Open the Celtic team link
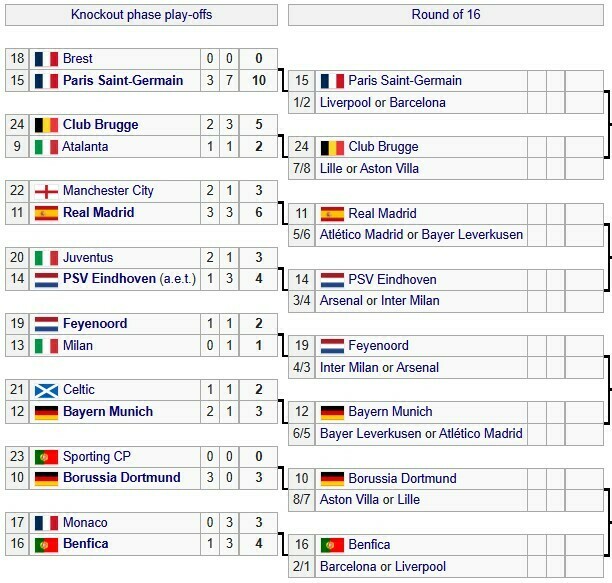This screenshot has width=612, height=583. pyautogui.click(x=78, y=390)
